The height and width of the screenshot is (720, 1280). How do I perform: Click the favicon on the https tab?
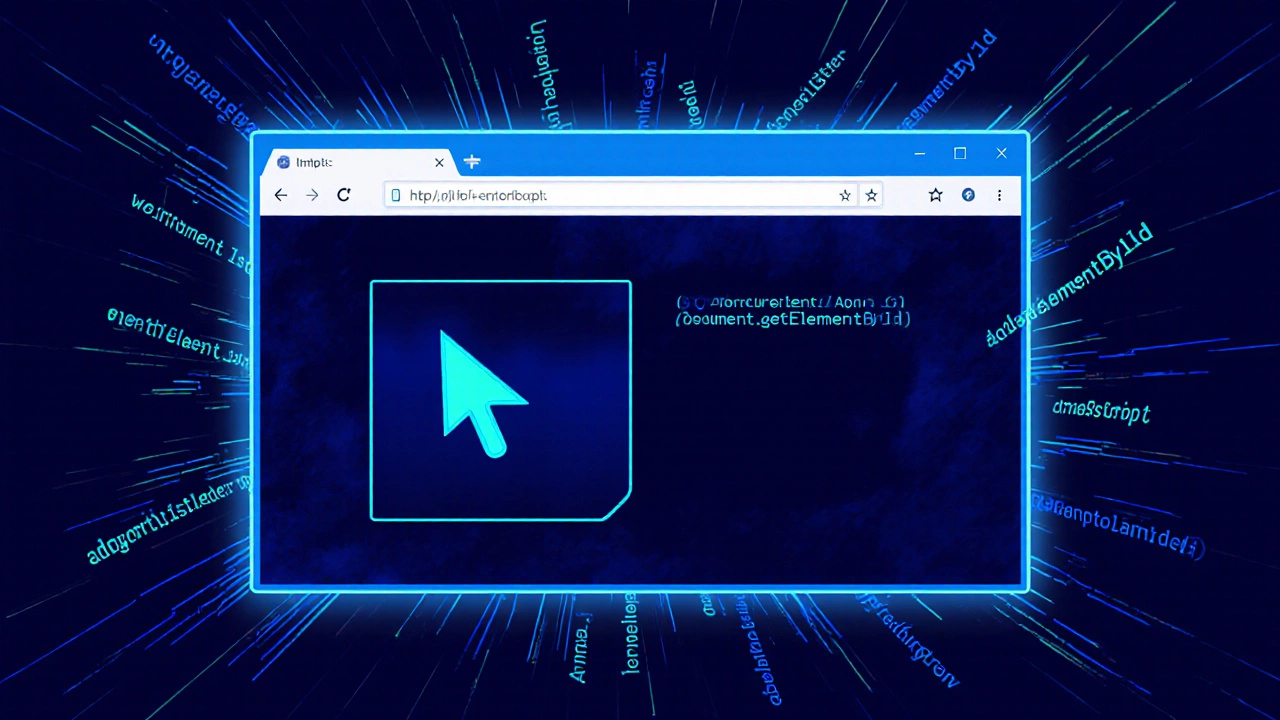[x=284, y=162]
